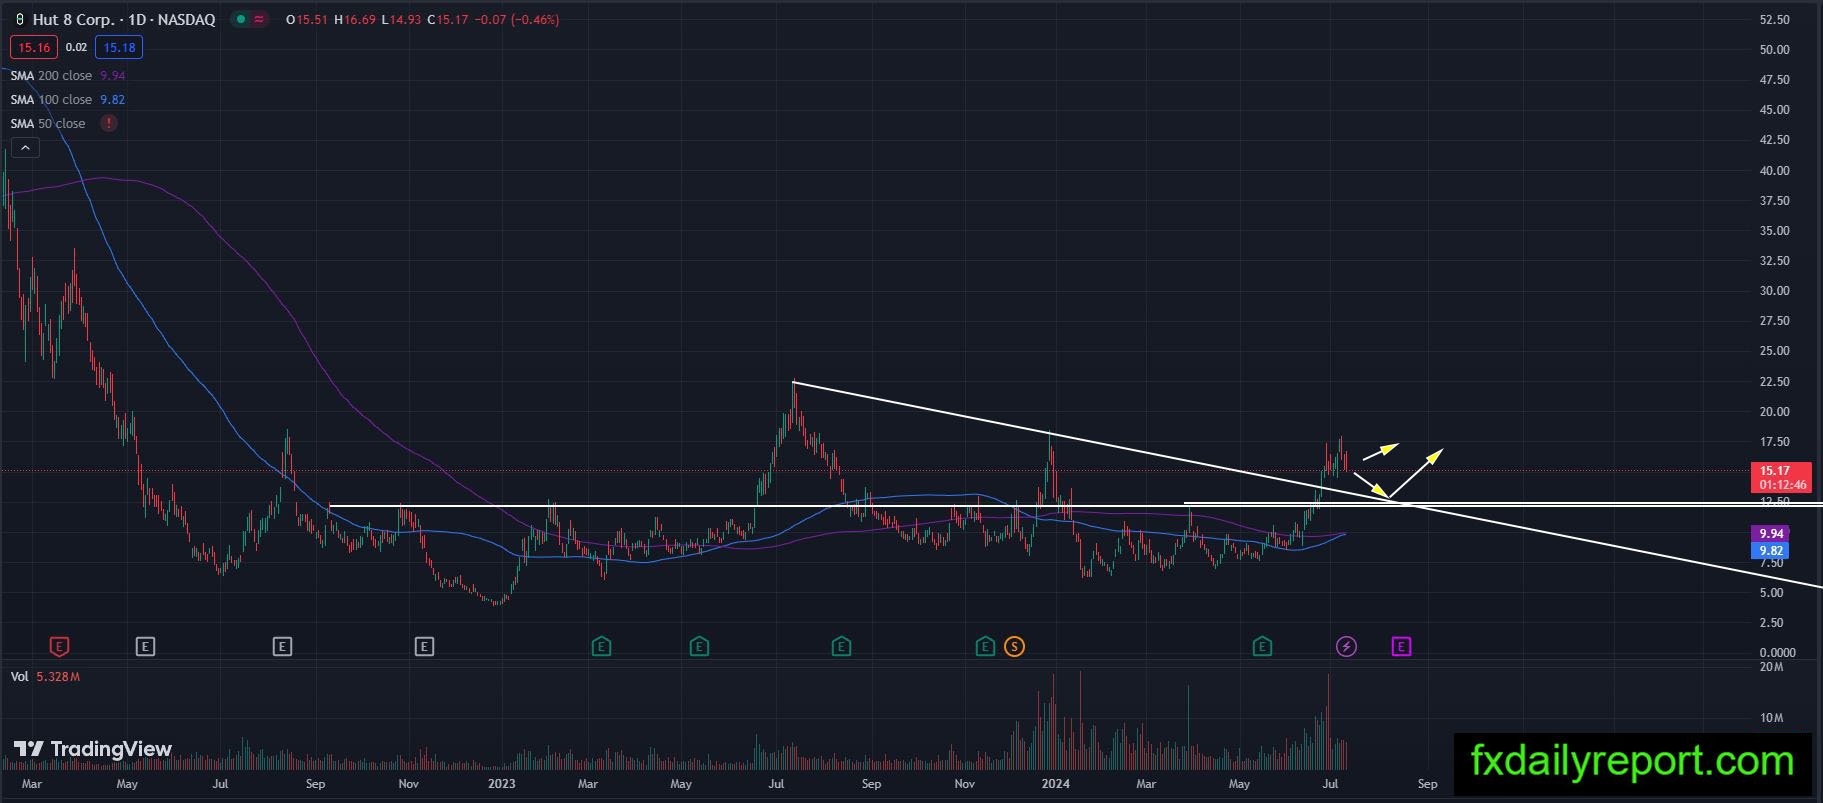
Task: Click the 5.328M volume value
Action: [x=58, y=677]
